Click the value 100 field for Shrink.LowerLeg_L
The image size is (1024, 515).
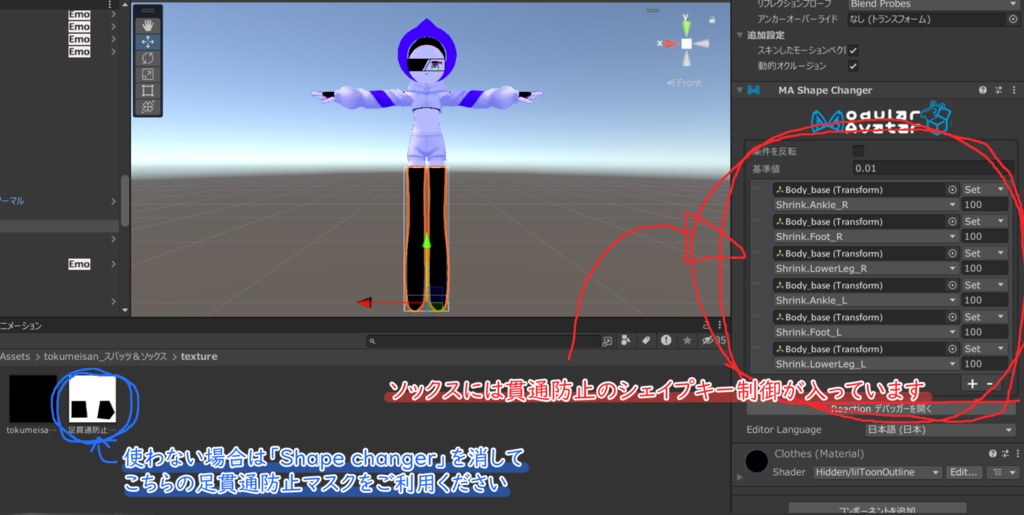(x=985, y=364)
